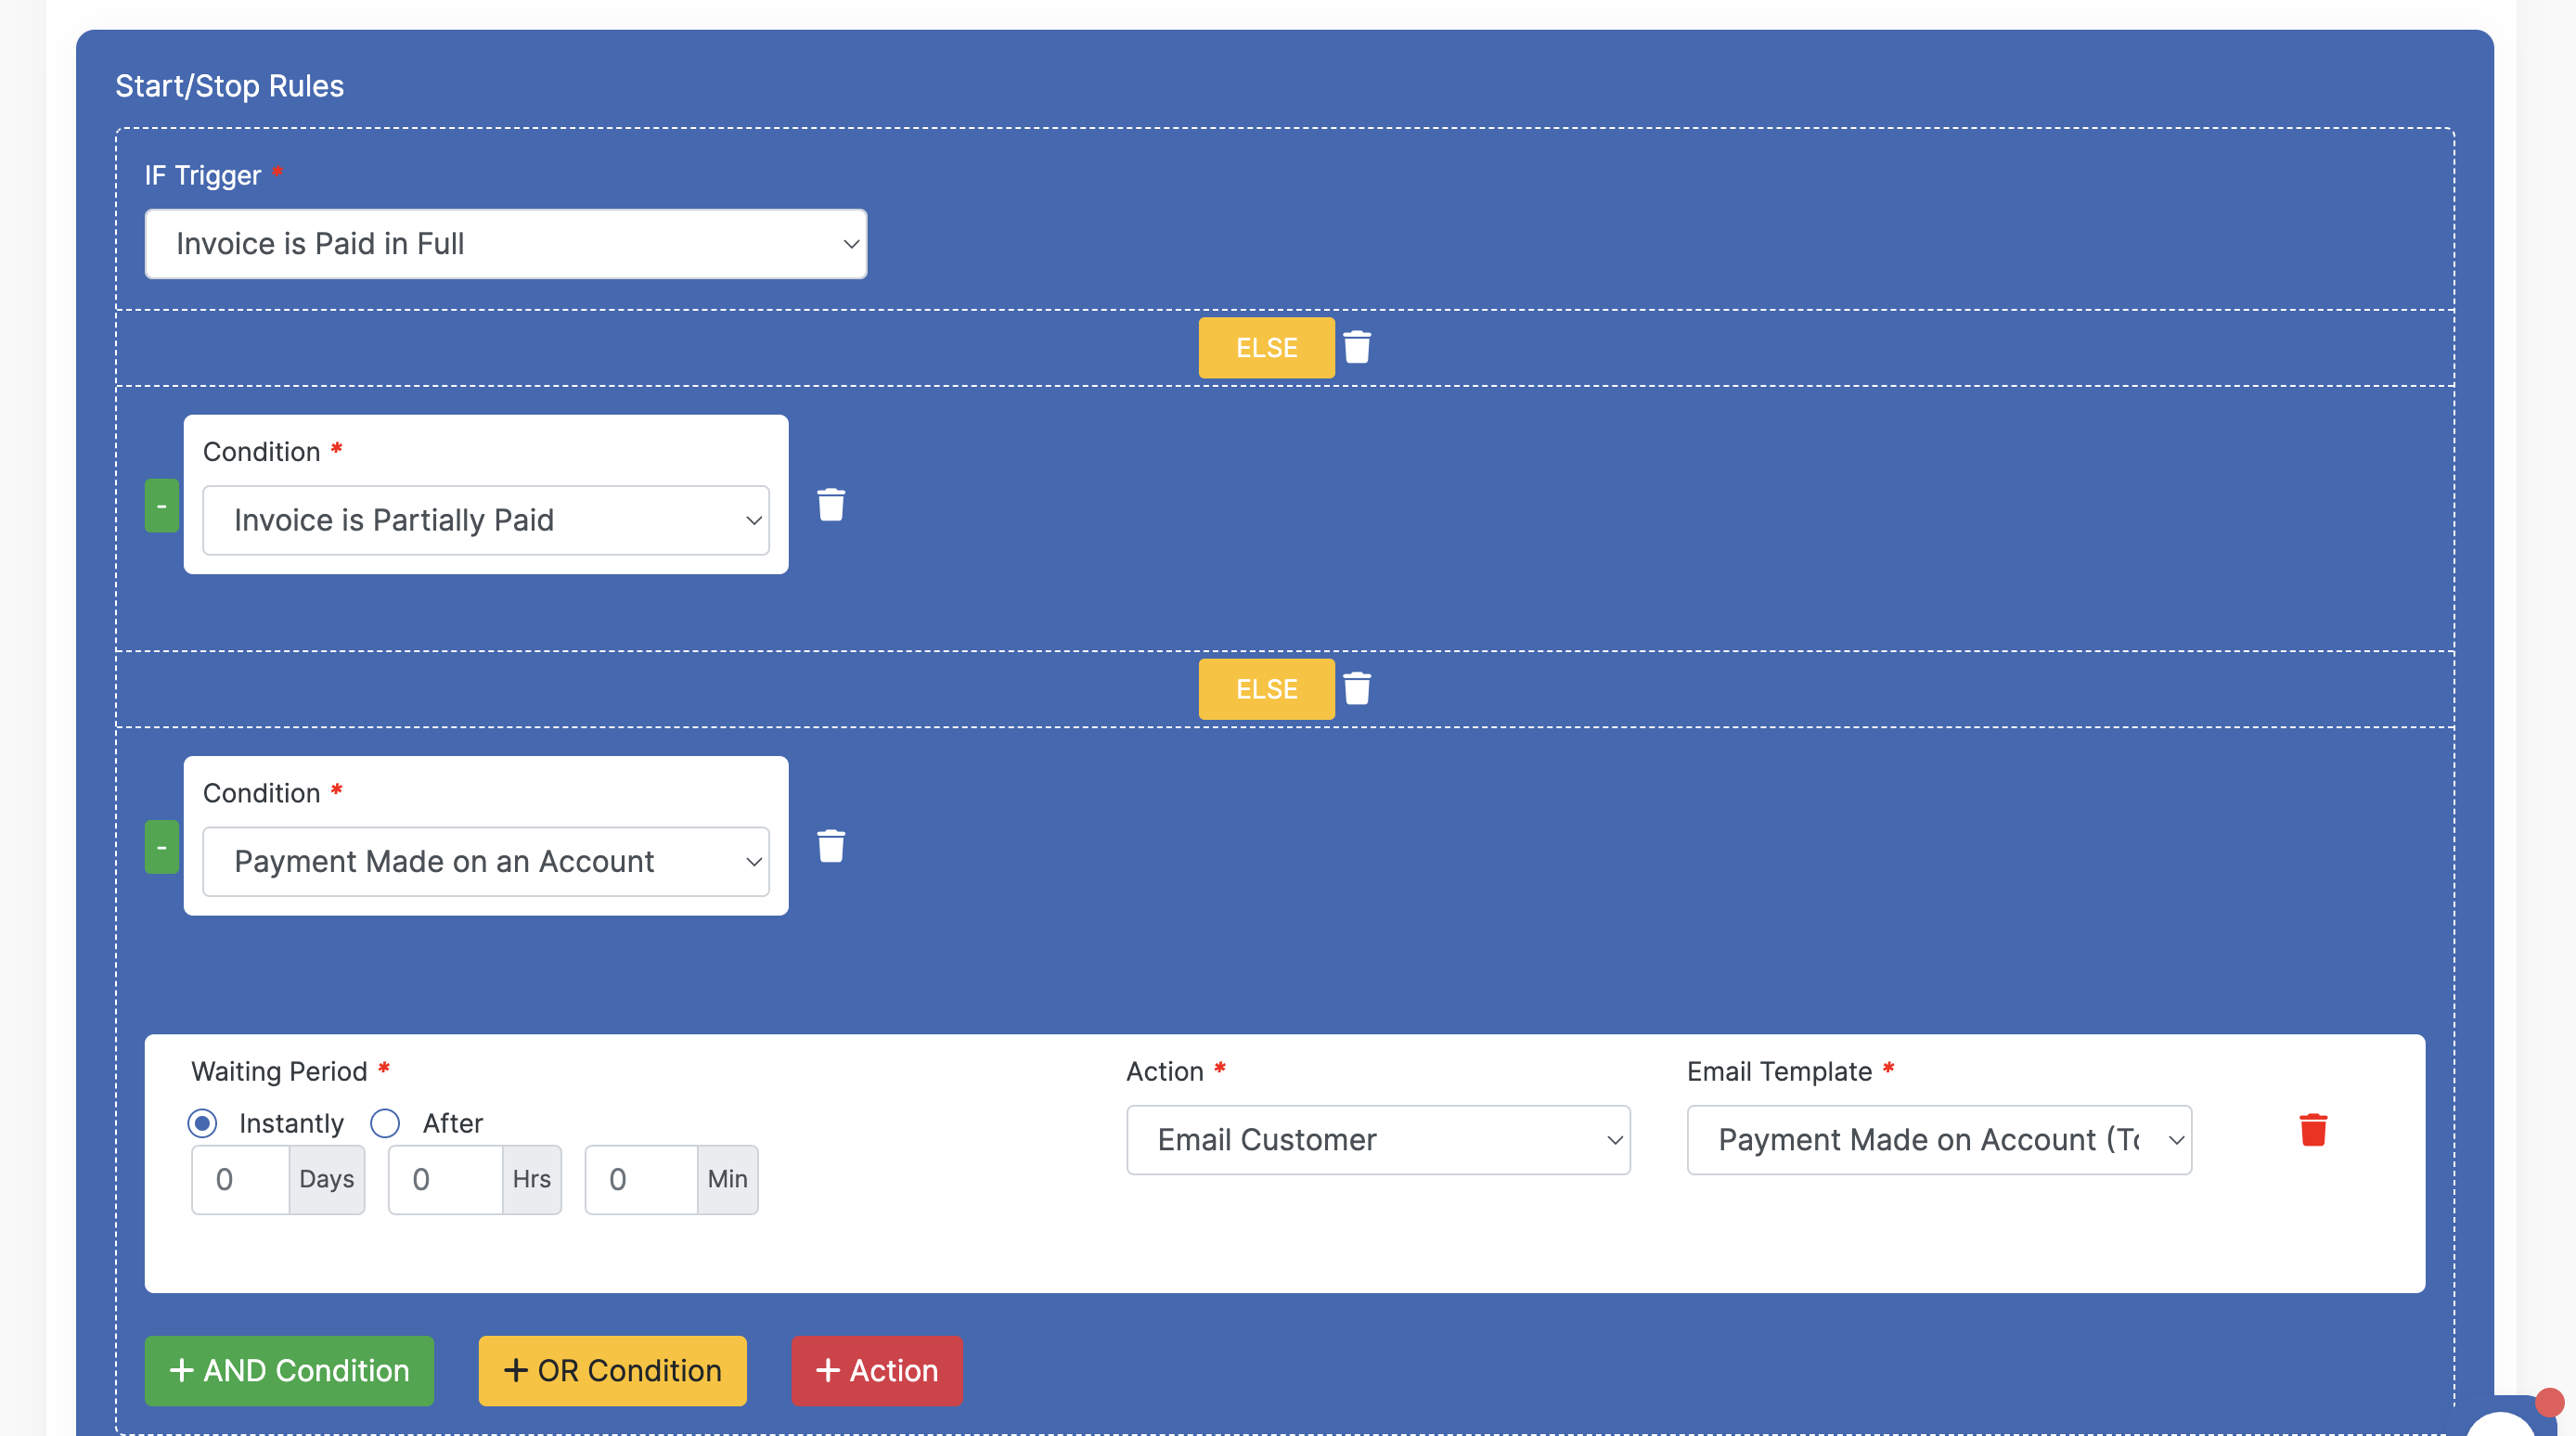Remove the Payment Made on an Account condition
2576x1436 pixels.
831,846
